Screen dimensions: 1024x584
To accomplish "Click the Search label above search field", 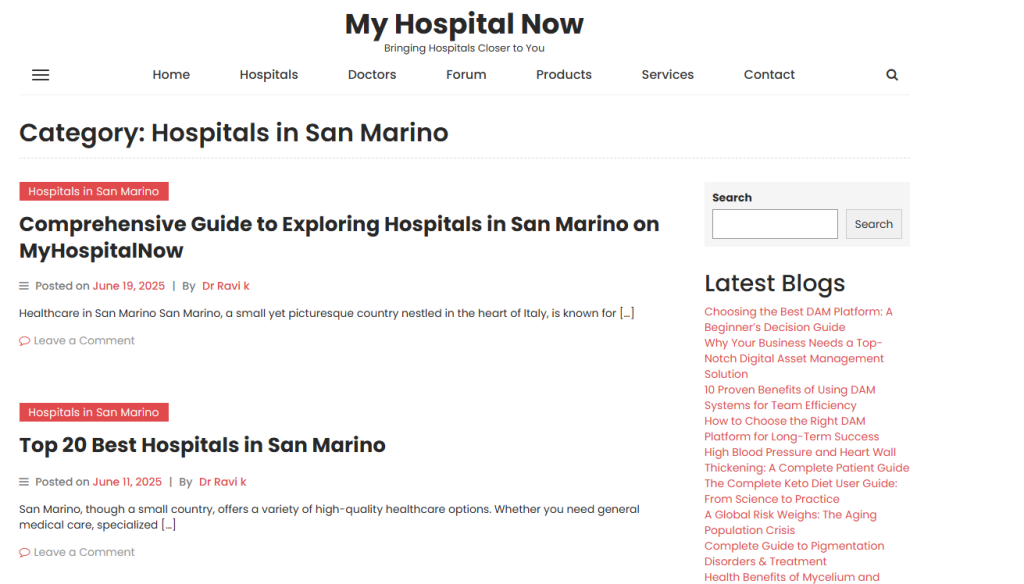I will 731,198.
